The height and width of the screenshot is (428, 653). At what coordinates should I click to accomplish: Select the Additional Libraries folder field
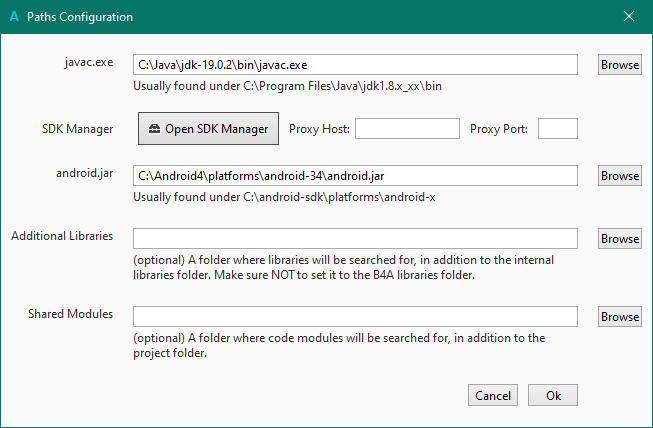point(355,239)
